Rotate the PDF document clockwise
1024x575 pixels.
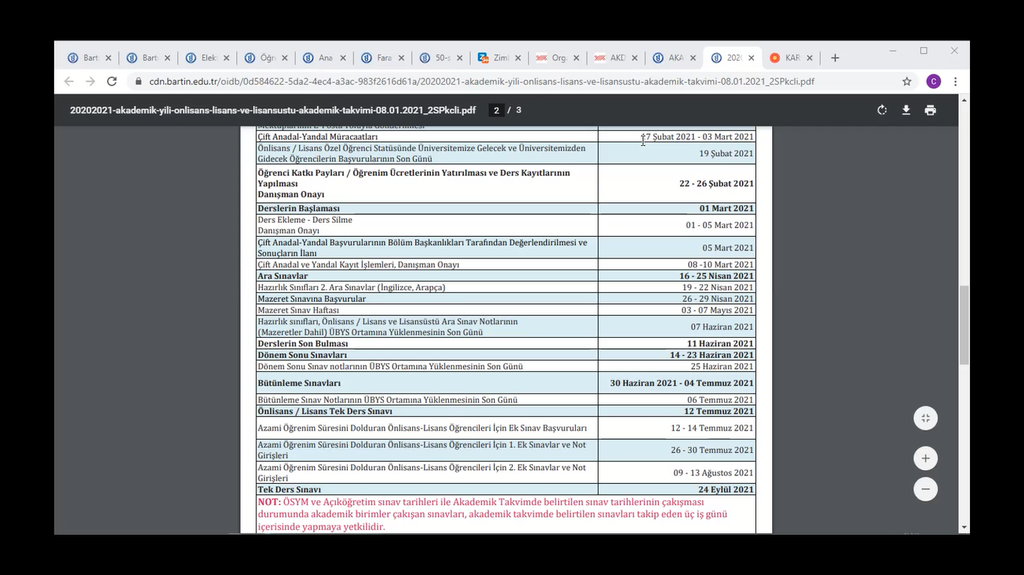click(x=882, y=110)
